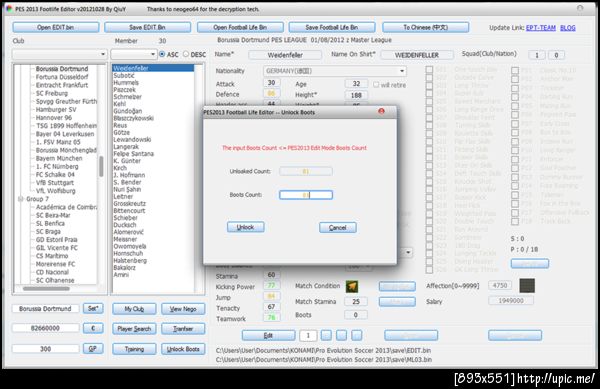The height and width of the screenshot is (389, 600).
Task: Tick the Jumping Volley skill checkbox
Action: pyautogui.click(x=429, y=190)
